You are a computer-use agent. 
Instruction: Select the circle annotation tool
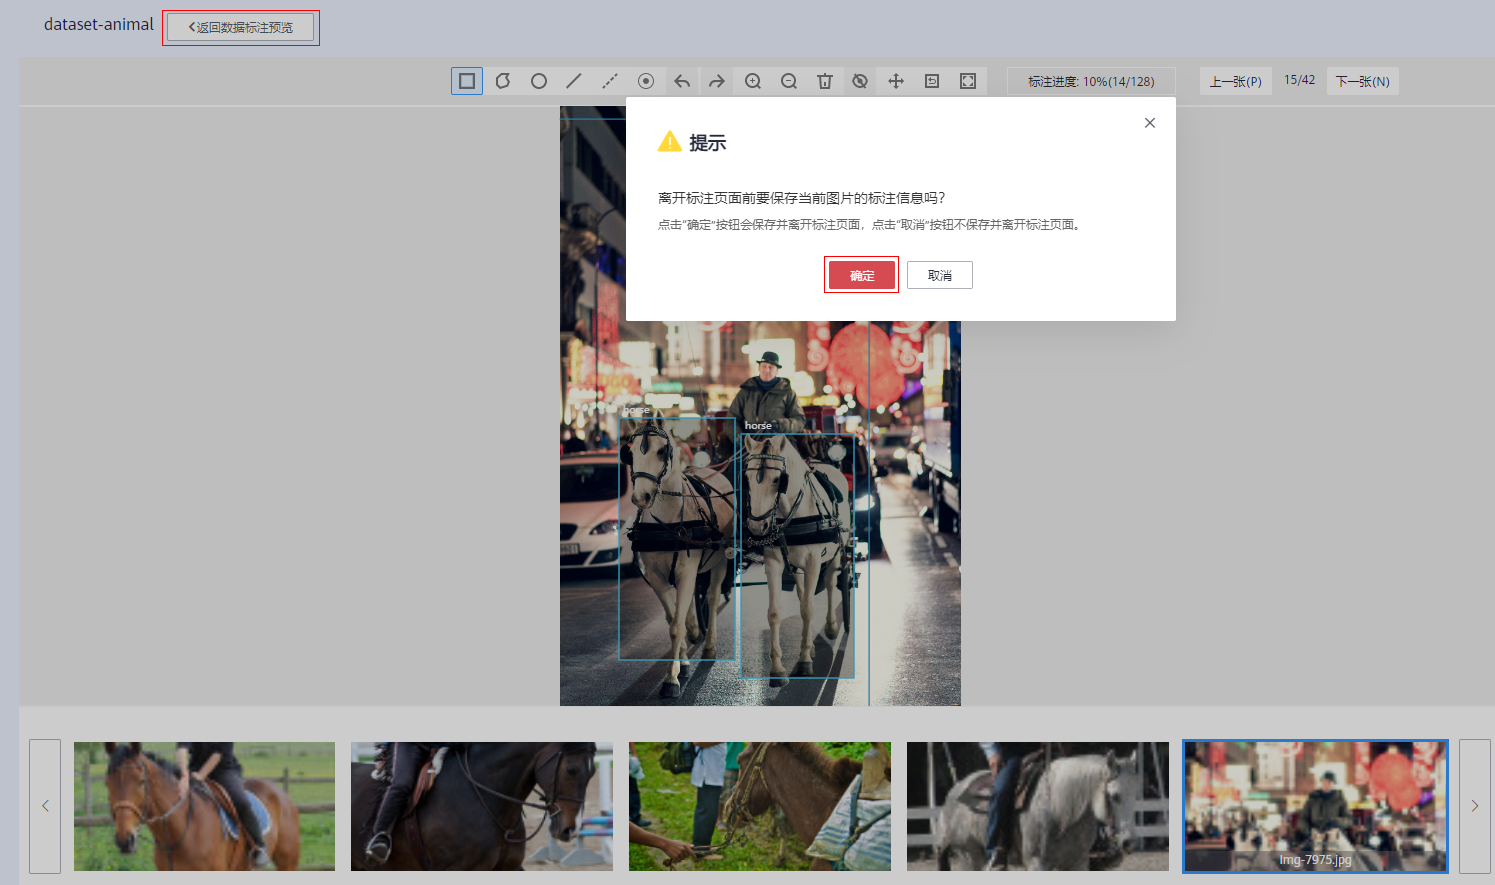coord(539,81)
